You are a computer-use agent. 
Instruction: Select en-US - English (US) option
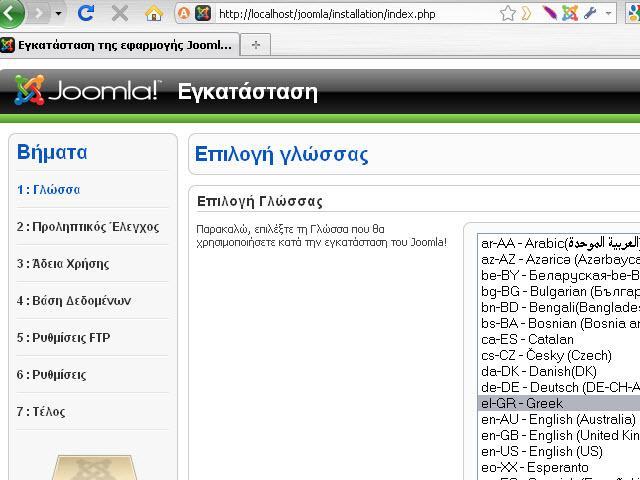pos(558,451)
